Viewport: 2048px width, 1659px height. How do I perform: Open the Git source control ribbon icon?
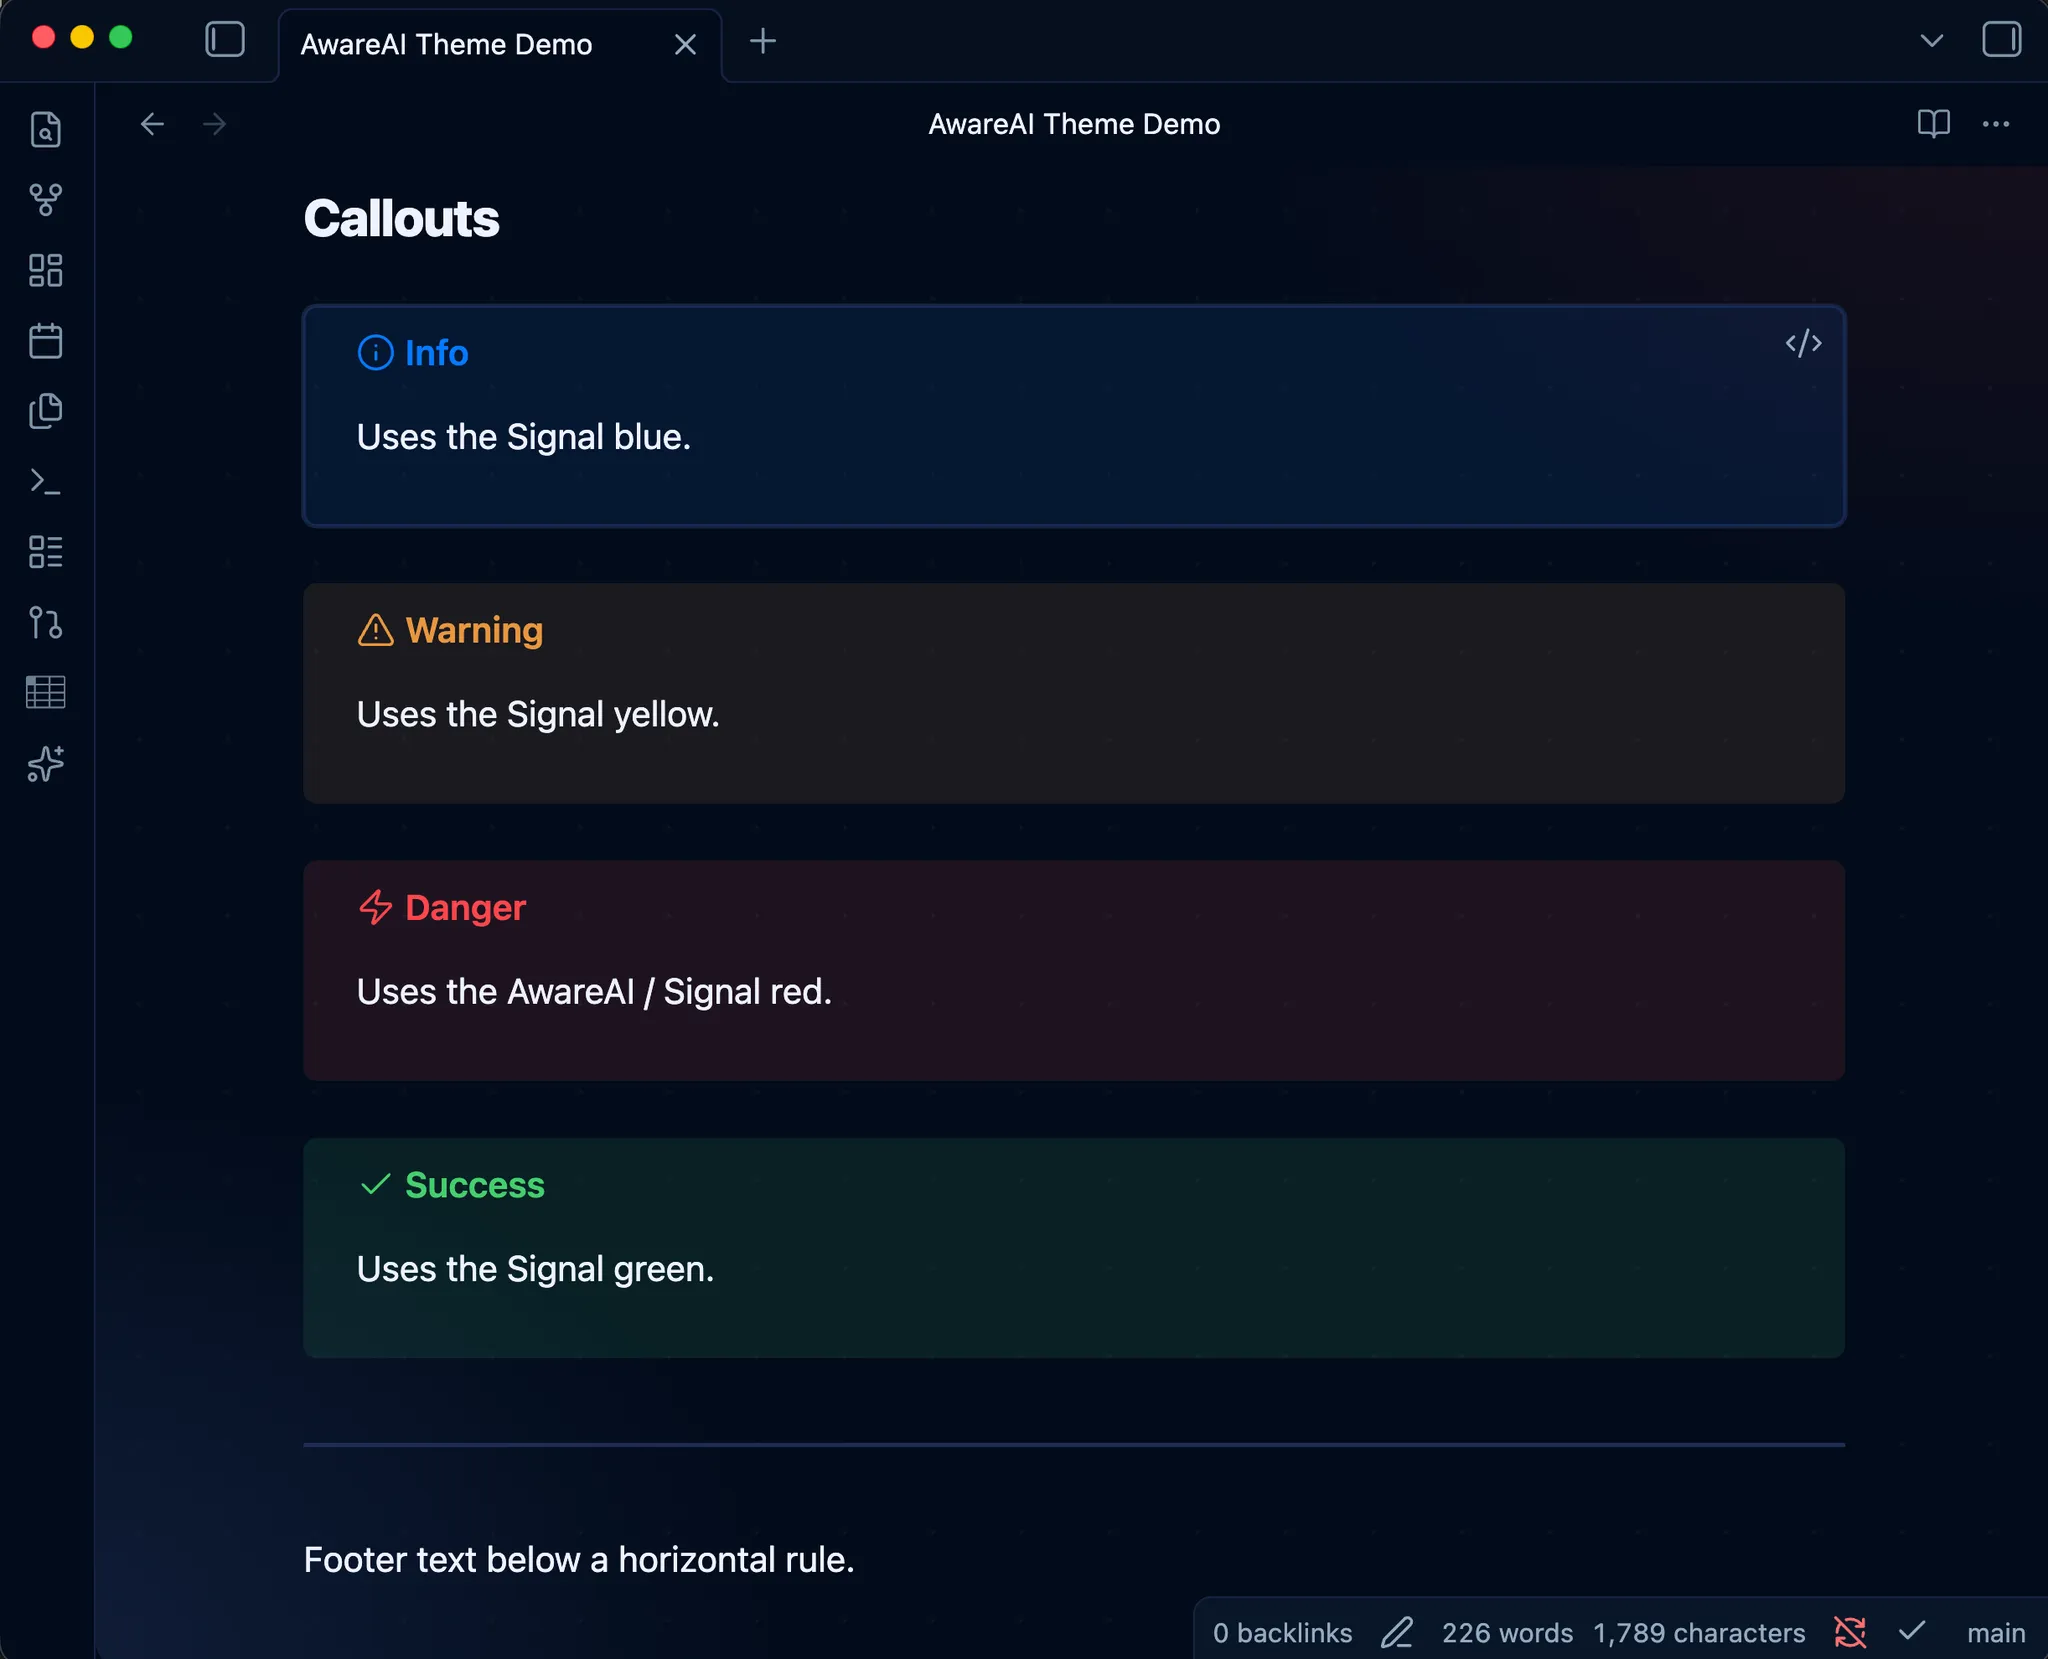[x=46, y=623]
